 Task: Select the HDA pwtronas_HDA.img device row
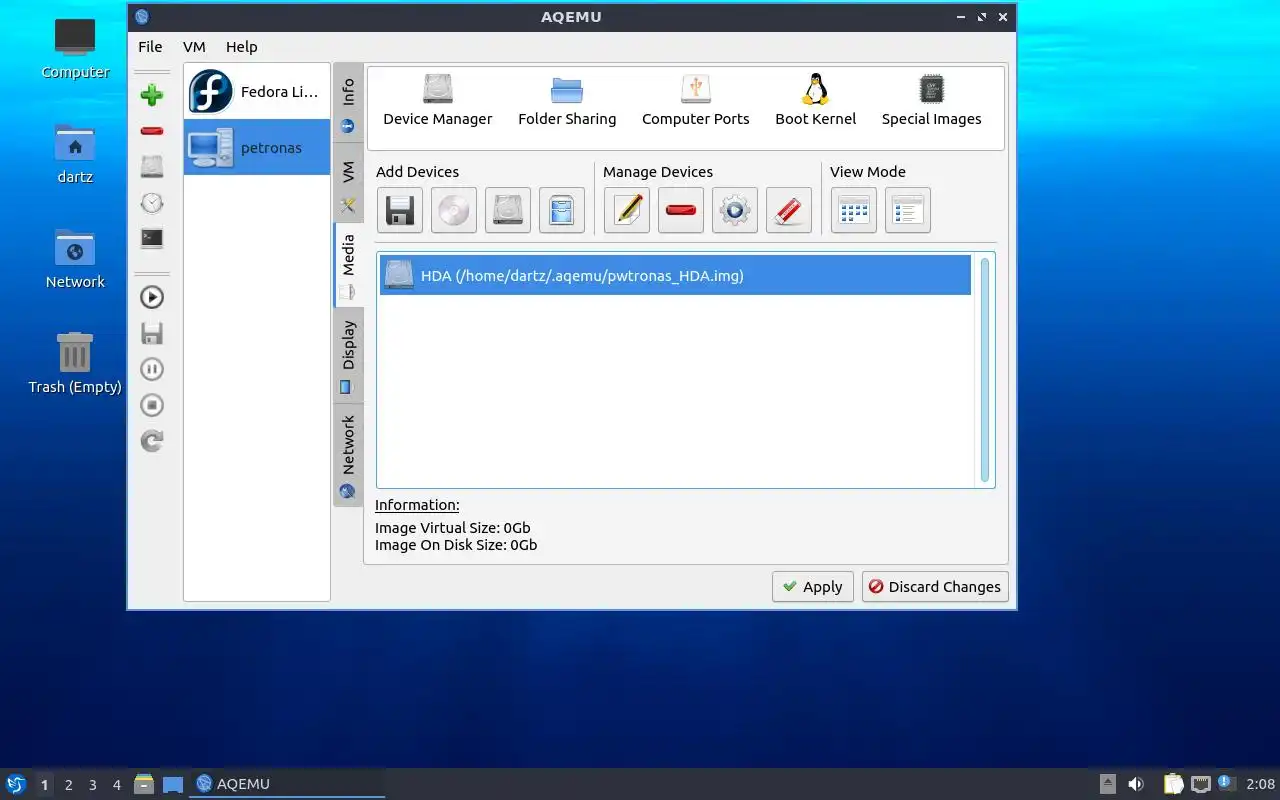click(675, 275)
